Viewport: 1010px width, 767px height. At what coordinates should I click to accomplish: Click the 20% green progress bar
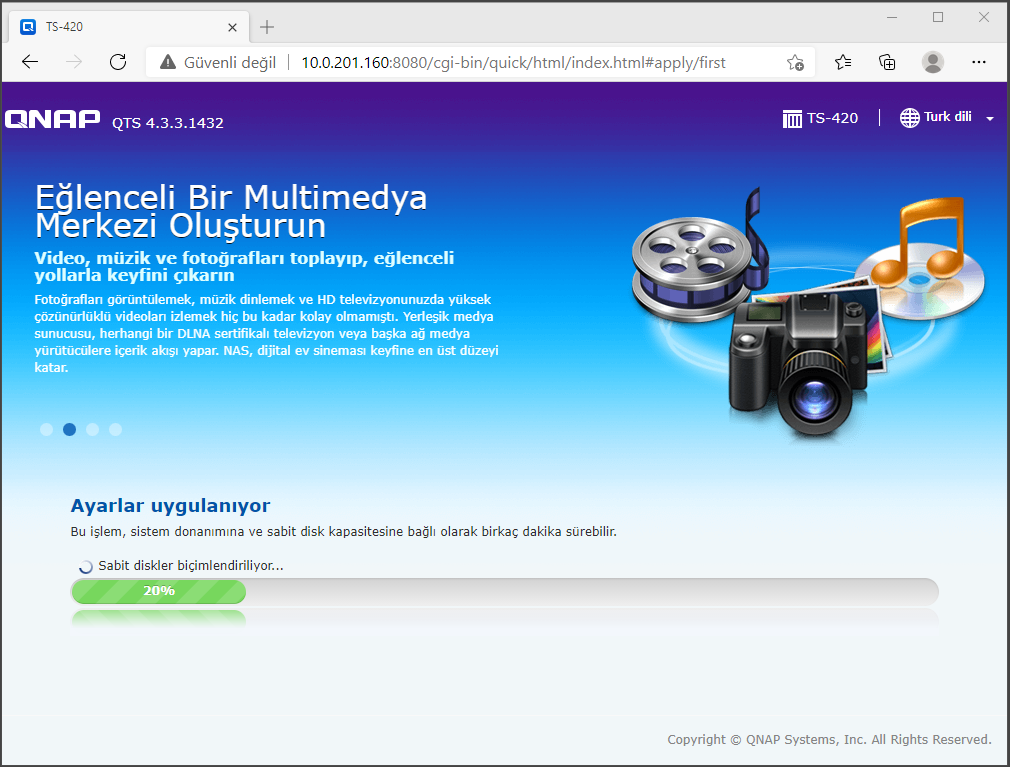[159, 591]
